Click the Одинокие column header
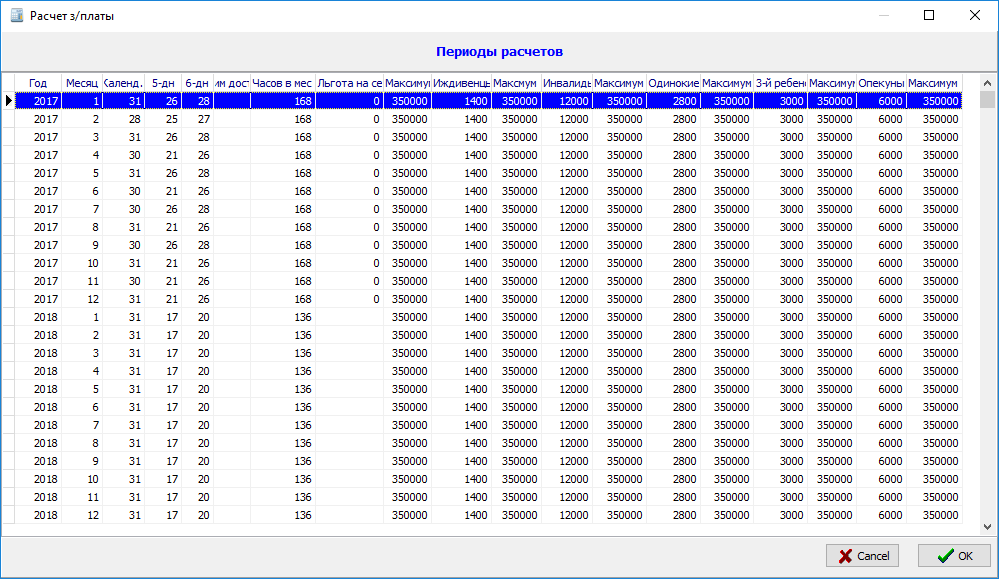 point(673,83)
